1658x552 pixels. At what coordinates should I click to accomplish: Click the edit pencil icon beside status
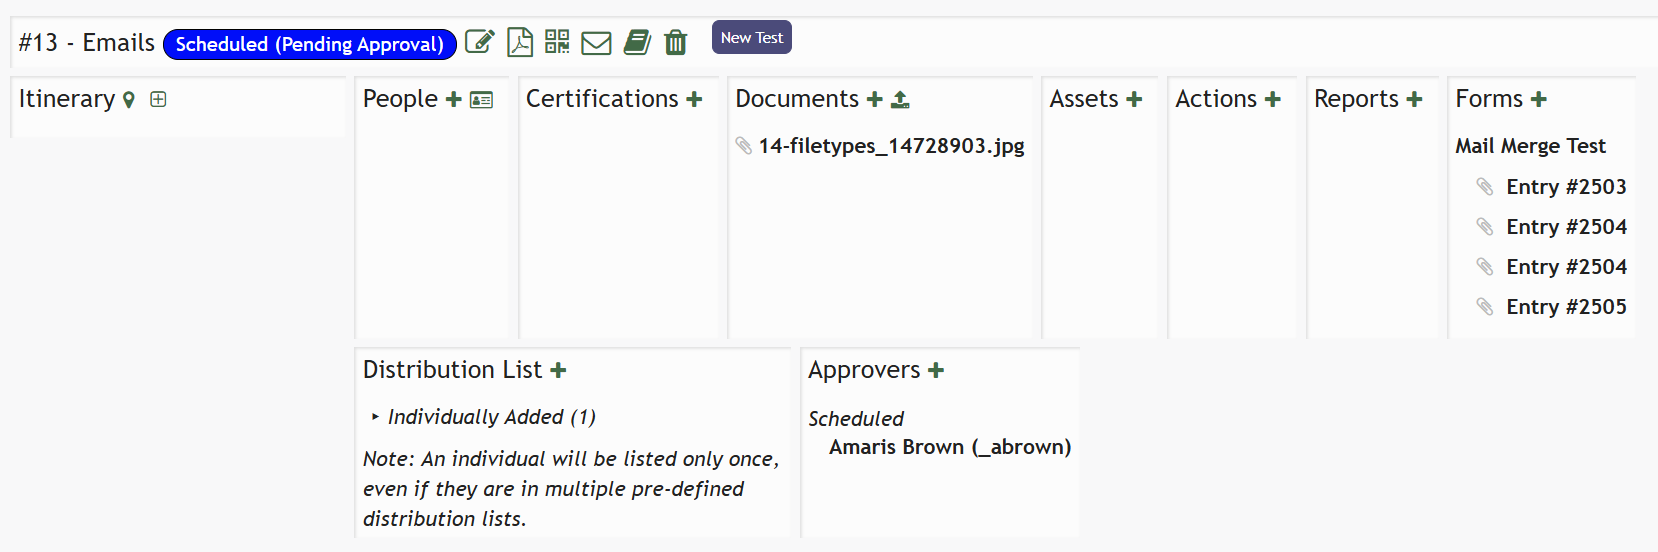480,42
